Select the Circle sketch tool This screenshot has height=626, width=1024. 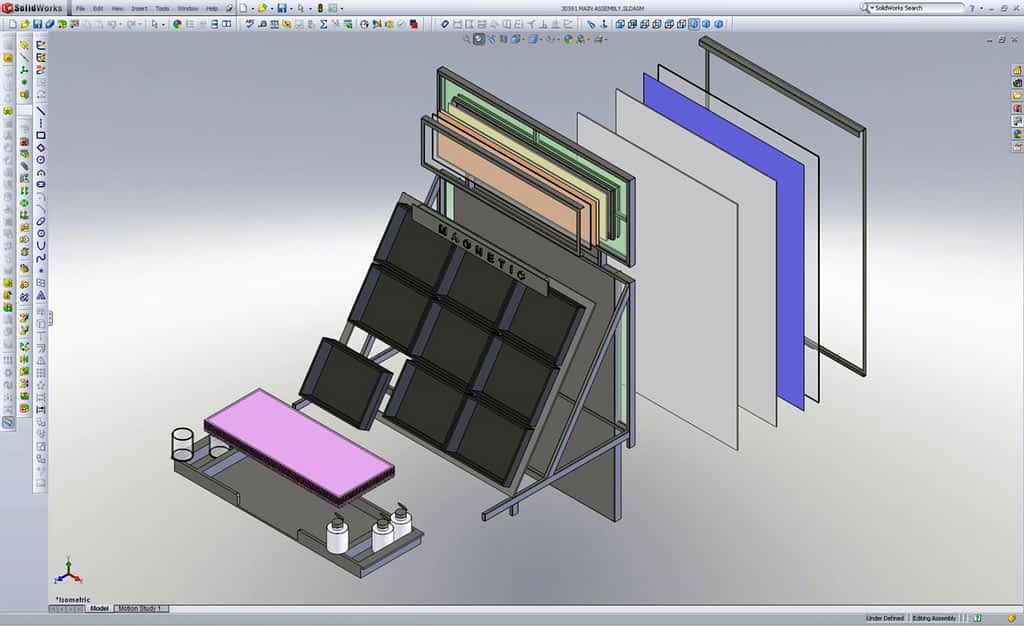pos(41,159)
